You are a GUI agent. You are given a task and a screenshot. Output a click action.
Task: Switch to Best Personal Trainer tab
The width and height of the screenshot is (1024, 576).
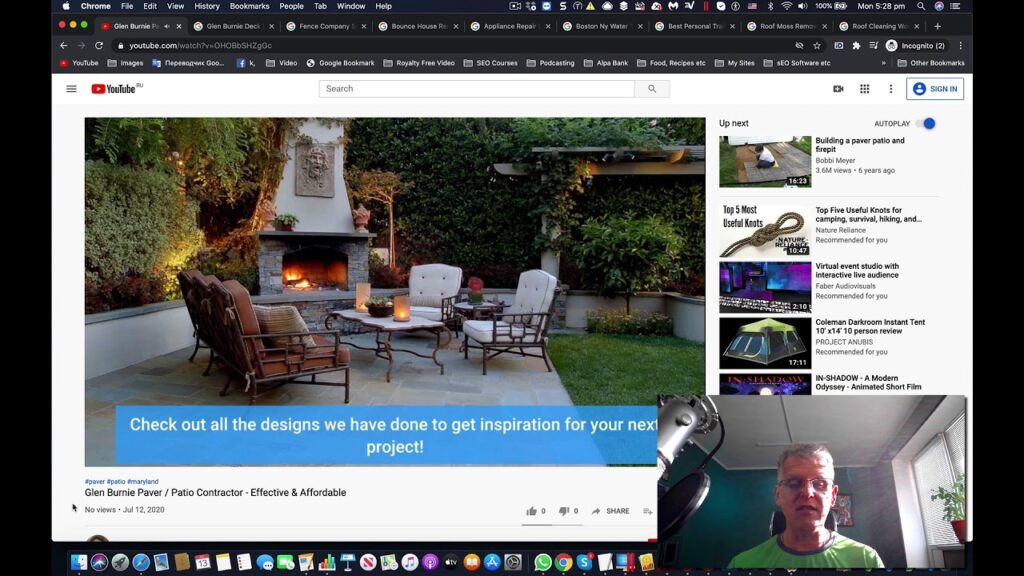(694, 26)
